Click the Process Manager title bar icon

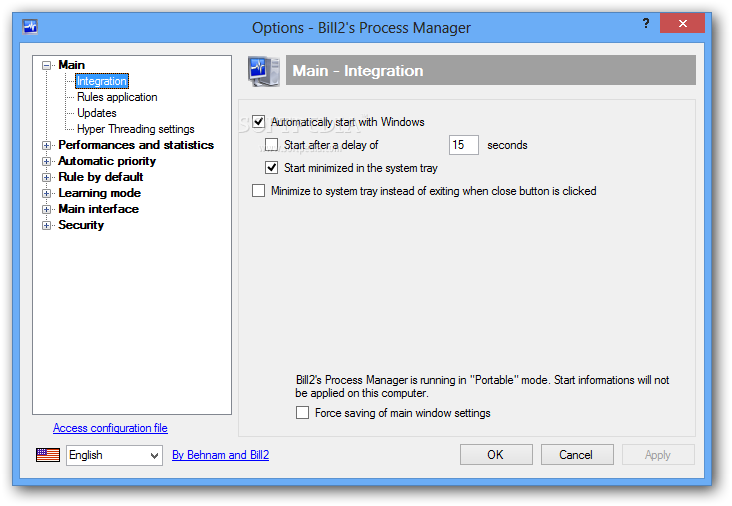click(x=30, y=27)
